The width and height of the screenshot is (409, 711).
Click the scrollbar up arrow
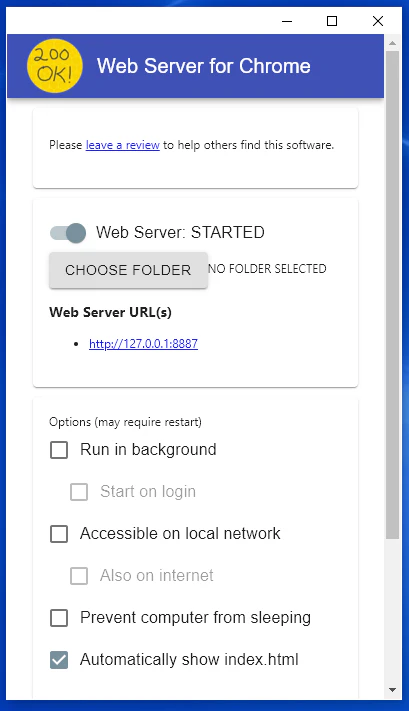click(393, 43)
